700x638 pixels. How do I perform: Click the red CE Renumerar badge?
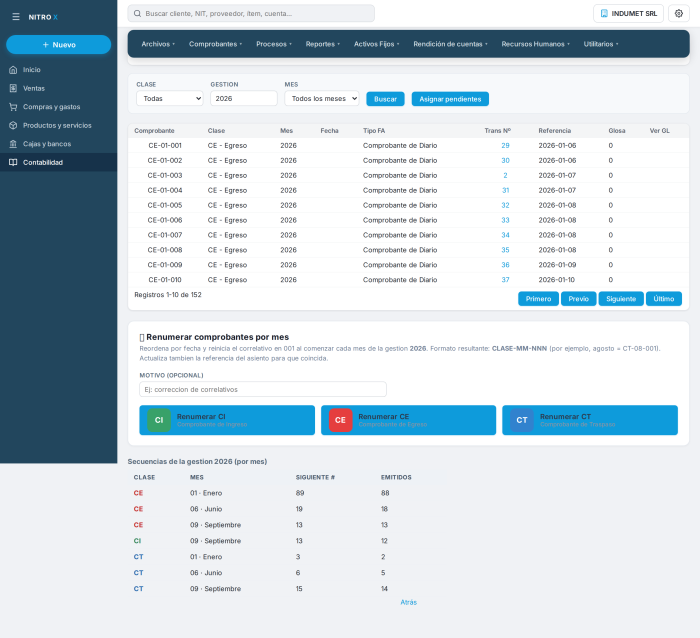[x=340, y=420]
